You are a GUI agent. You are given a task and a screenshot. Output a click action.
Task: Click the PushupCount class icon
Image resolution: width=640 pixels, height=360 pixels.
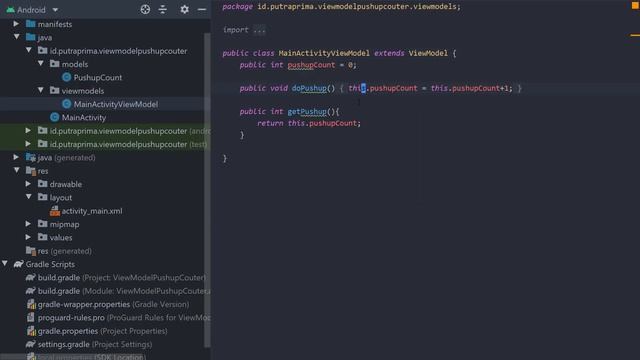(67, 77)
